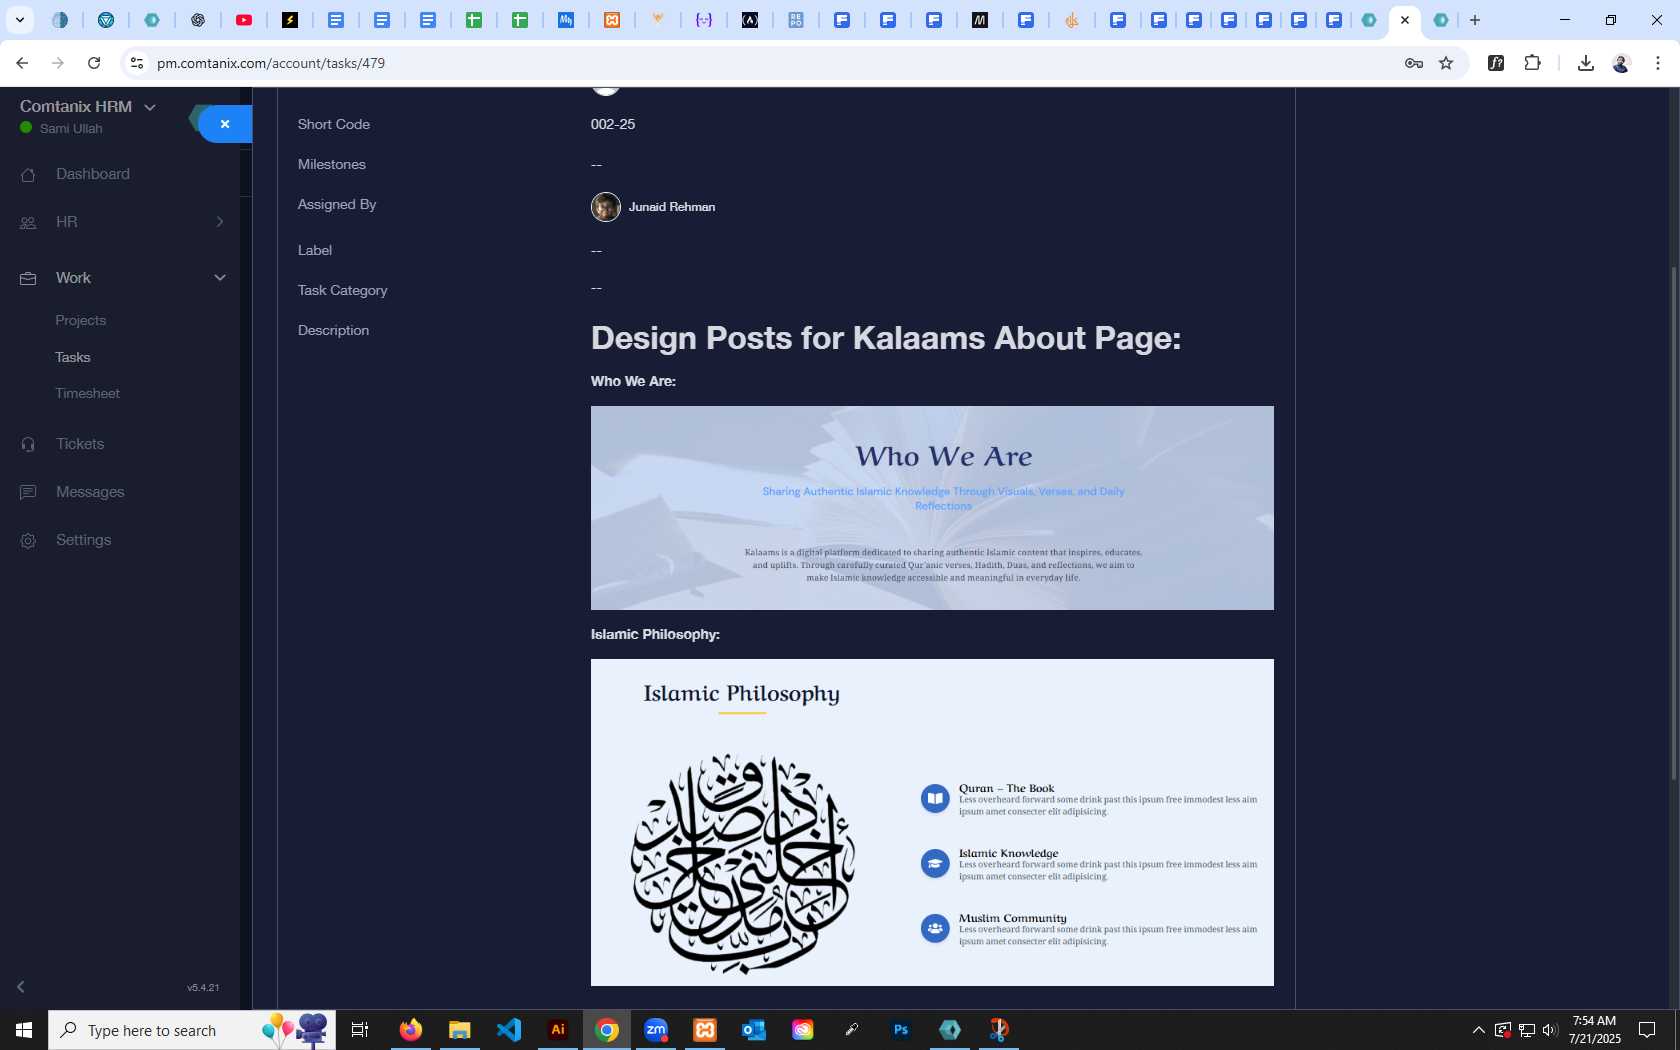Click the browser back arrow
This screenshot has width=1680, height=1050.
tap(22, 63)
